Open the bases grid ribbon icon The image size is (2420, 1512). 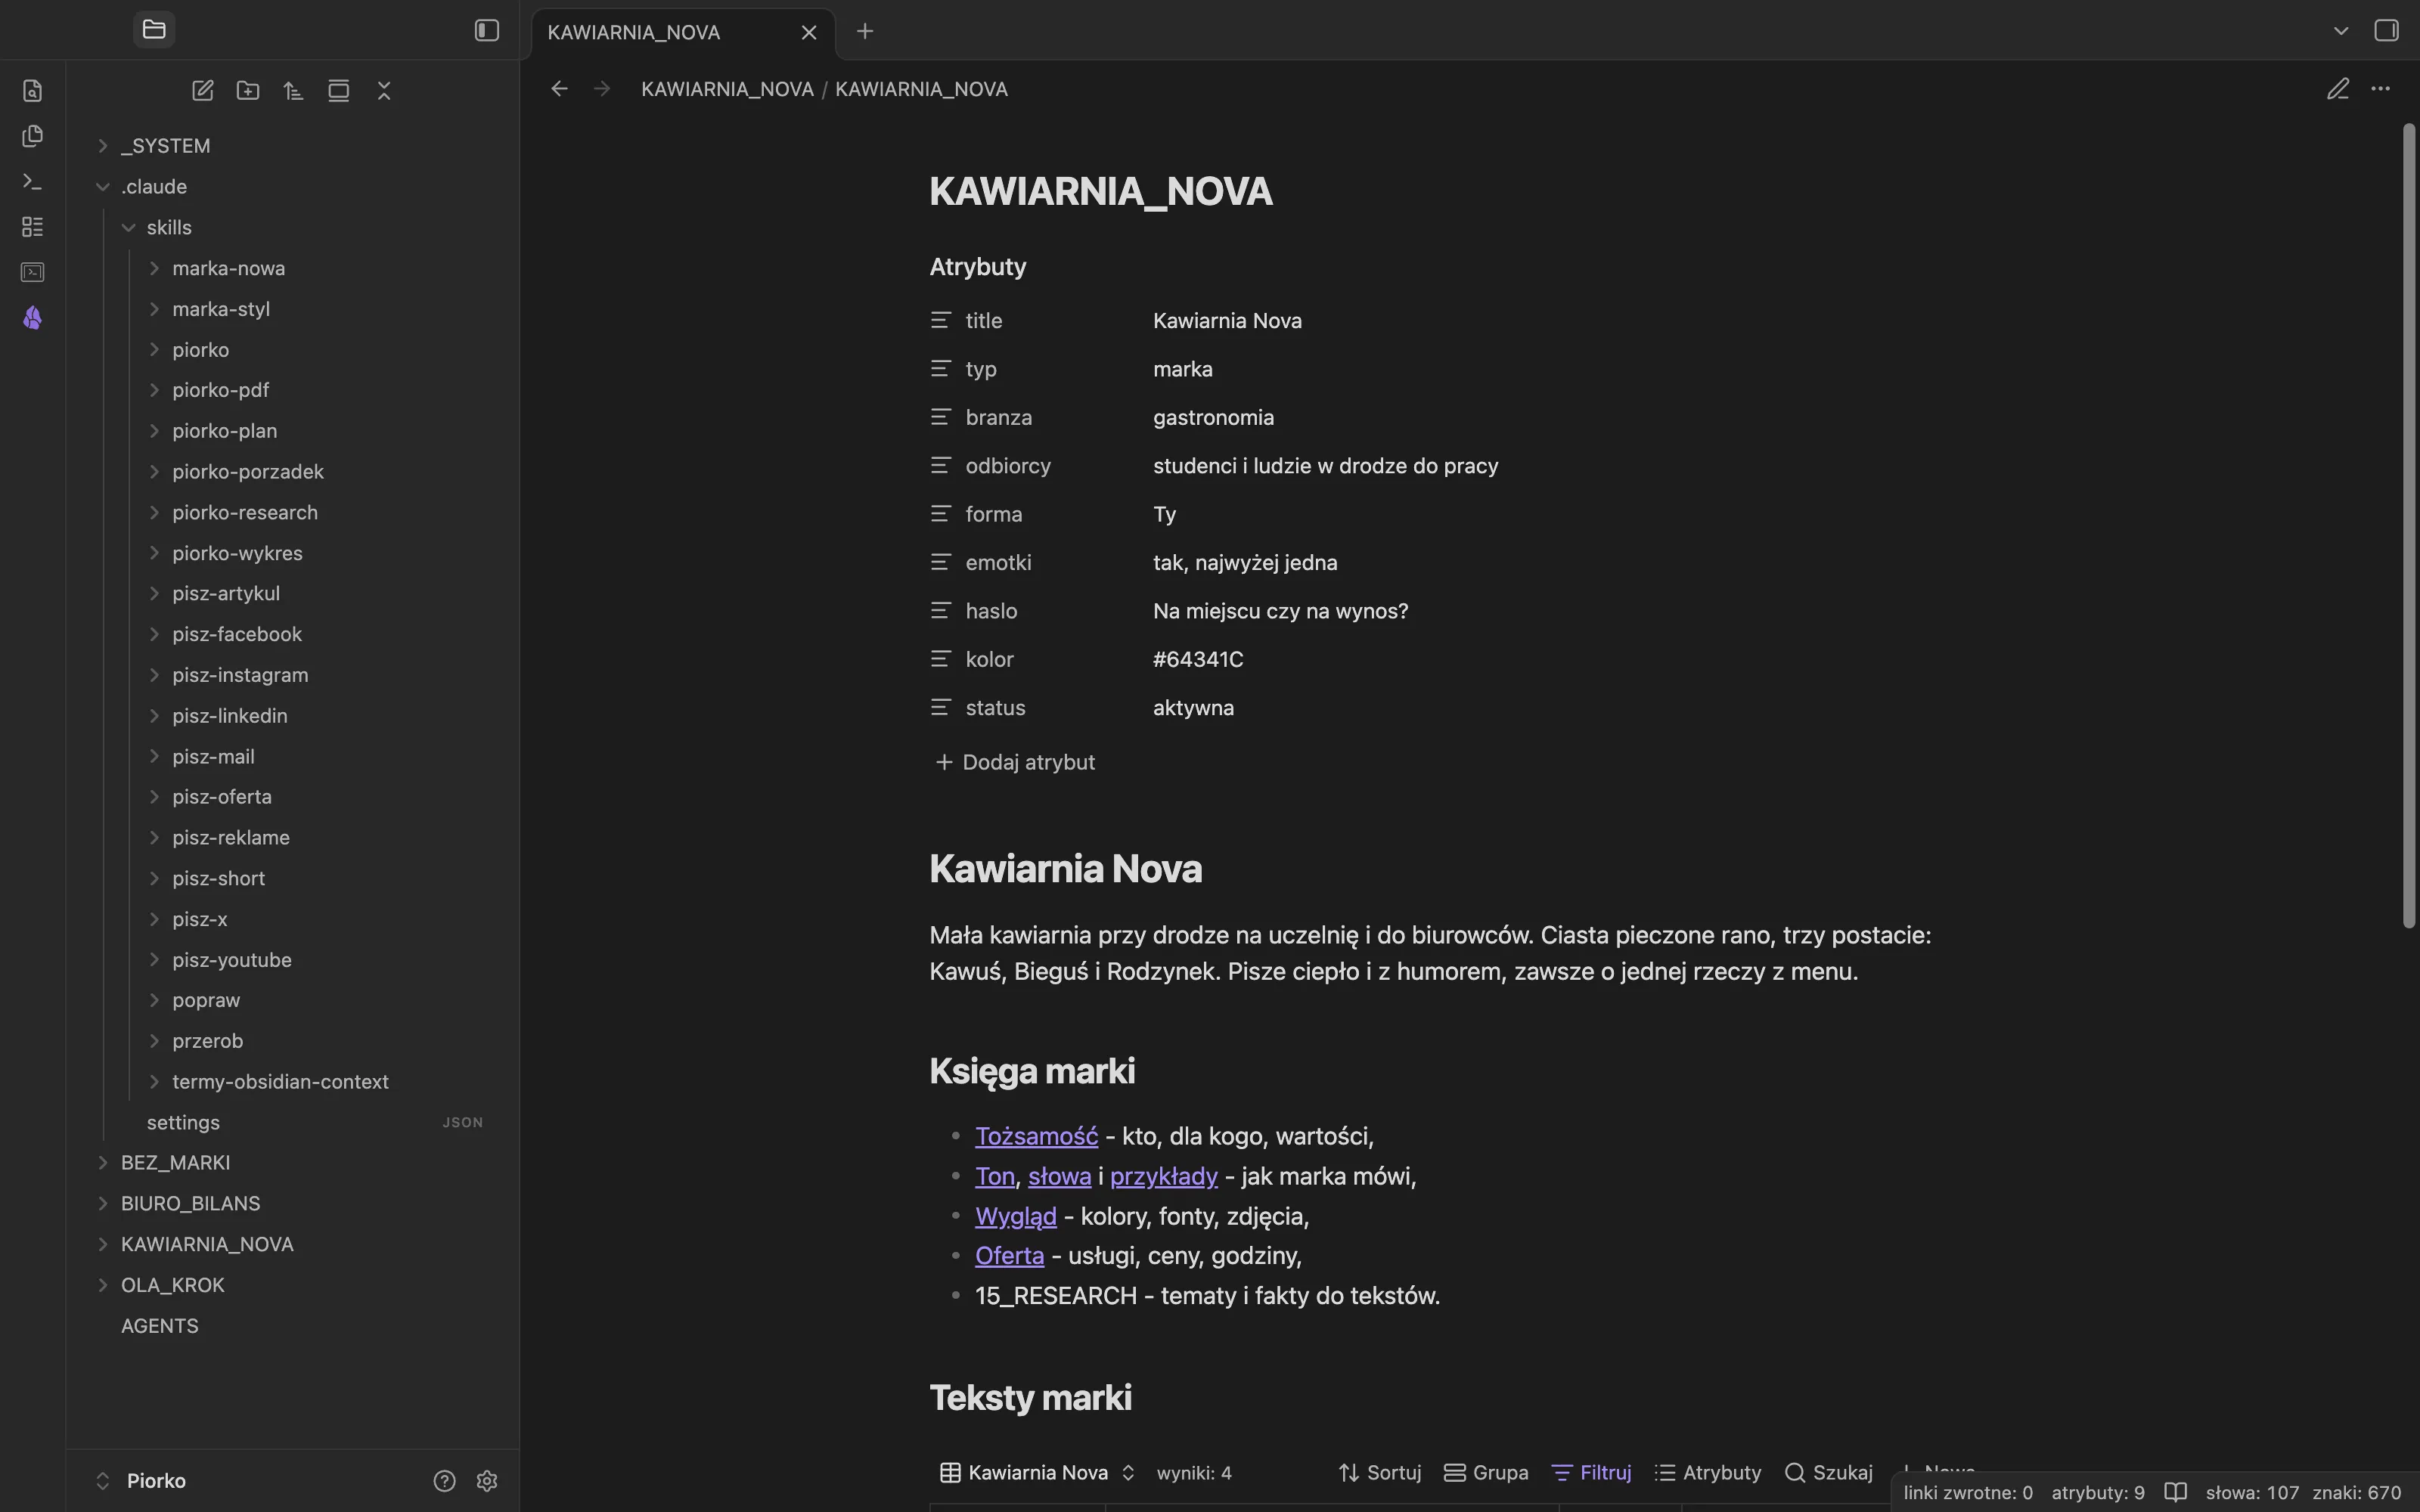pyautogui.click(x=32, y=227)
